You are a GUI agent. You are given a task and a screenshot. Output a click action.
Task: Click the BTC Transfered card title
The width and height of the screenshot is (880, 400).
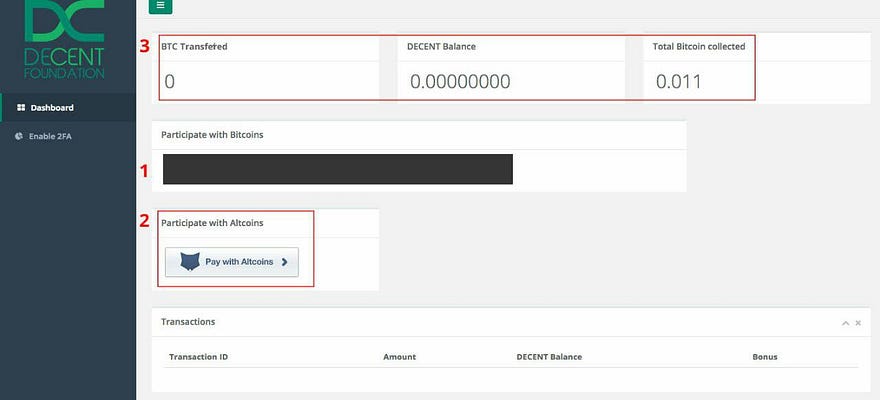(x=194, y=47)
